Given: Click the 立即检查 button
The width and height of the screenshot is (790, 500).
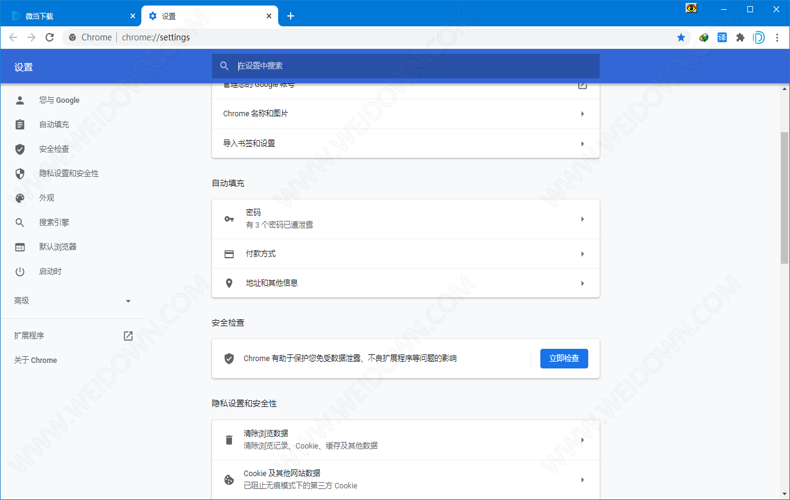Looking at the screenshot, I should click(564, 358).
